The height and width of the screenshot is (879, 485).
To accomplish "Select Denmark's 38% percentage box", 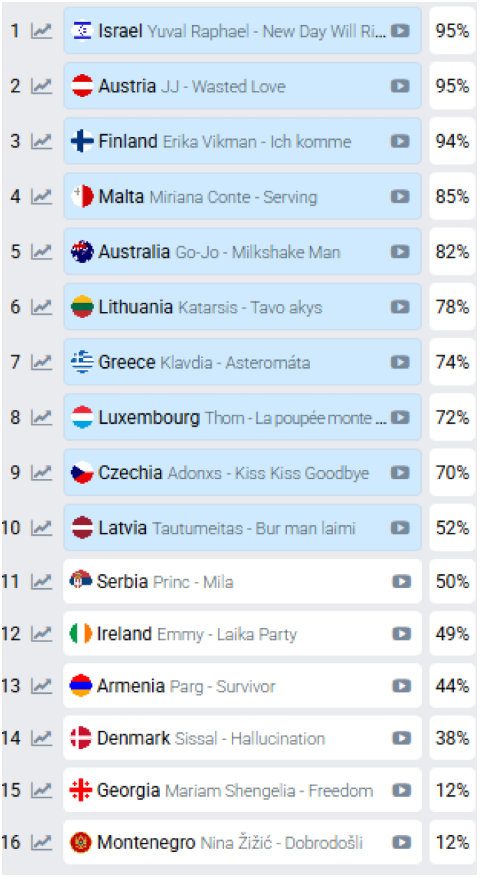I will pos(452,738).
